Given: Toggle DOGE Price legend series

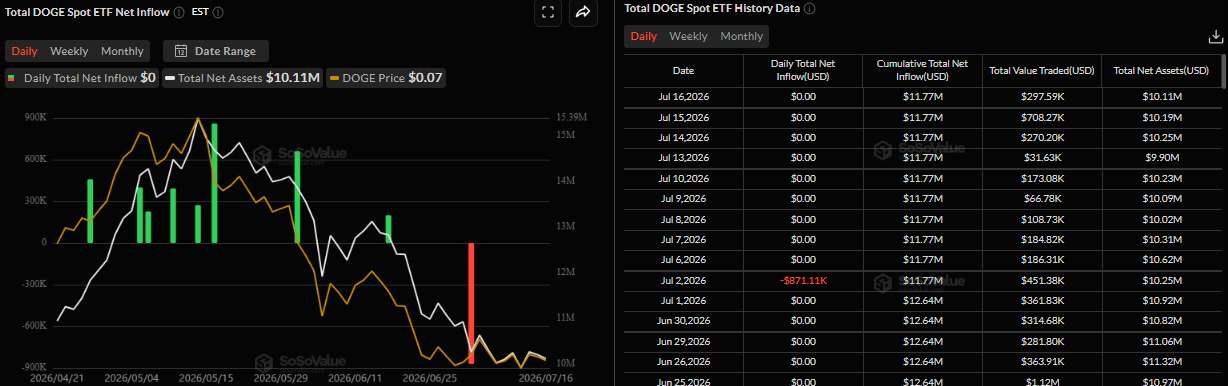Looking at the screenshot, I should coord(387,77).
